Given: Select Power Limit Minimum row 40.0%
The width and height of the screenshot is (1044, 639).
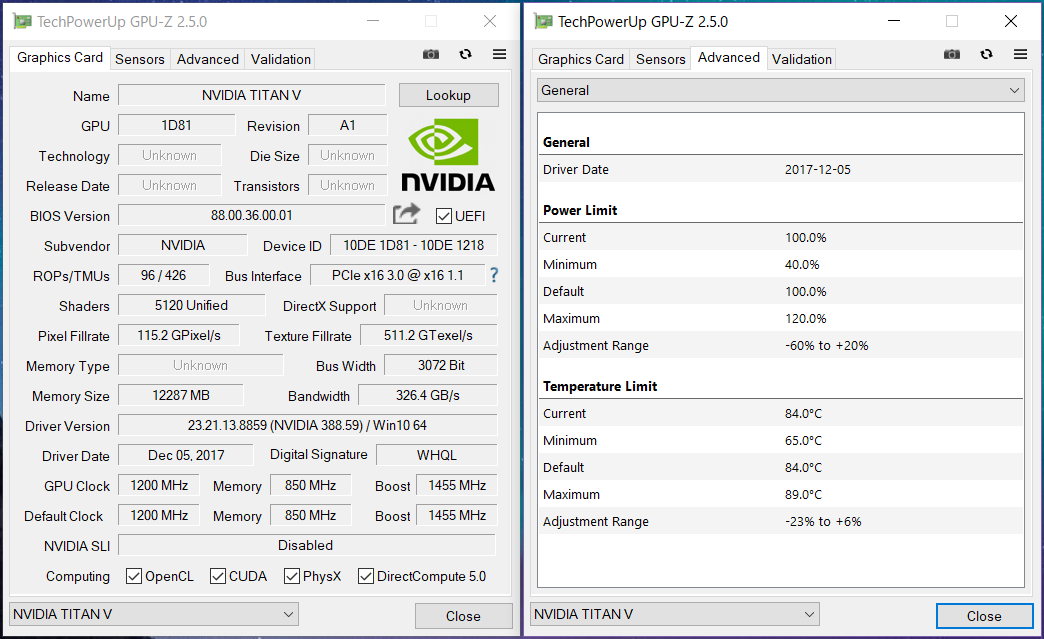Looking at the screenshot, I should coord(780,264).
